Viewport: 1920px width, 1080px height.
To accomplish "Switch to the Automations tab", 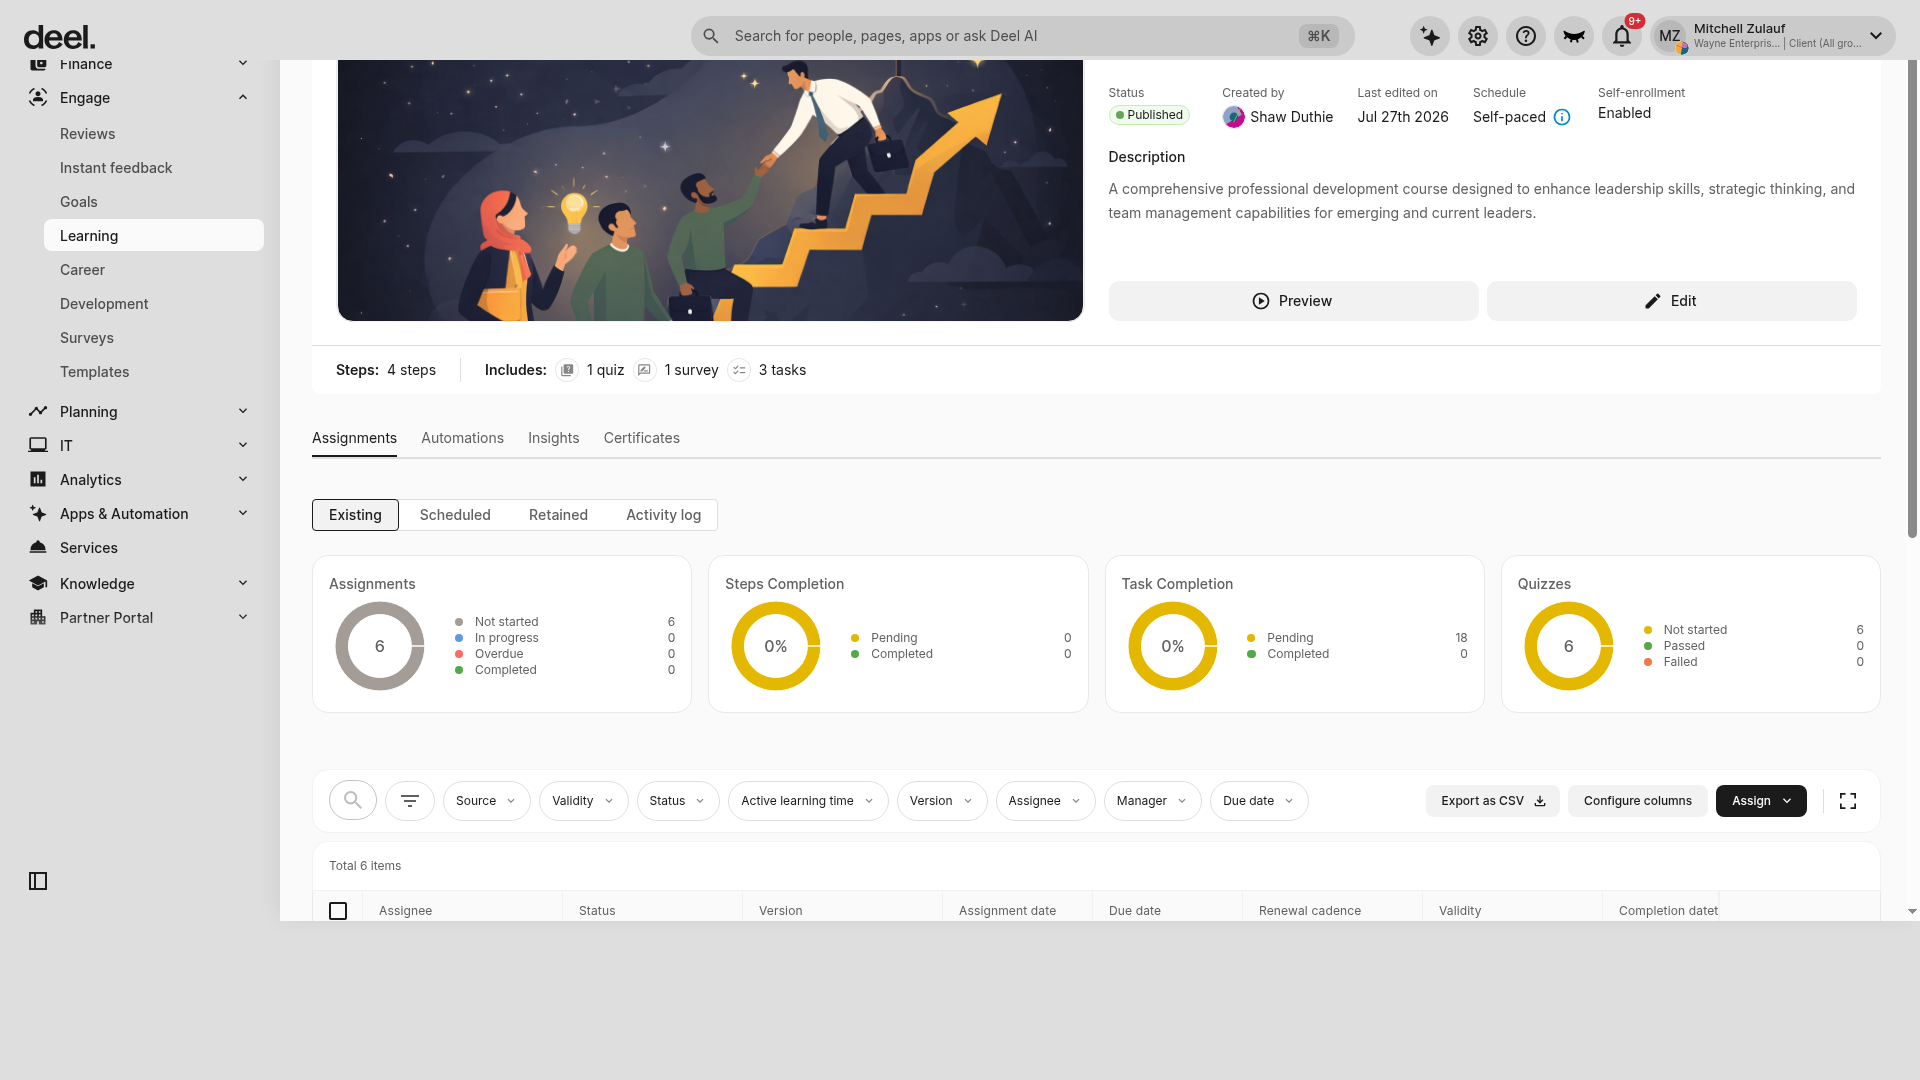I will (x=462, y=438).
